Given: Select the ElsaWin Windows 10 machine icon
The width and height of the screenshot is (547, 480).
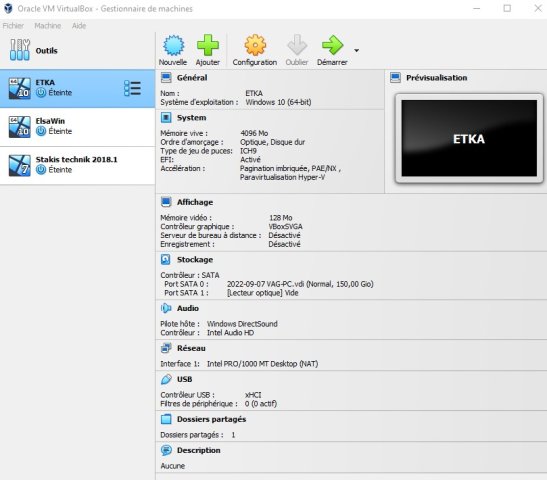Looking at the screenshot, I should pos(20,127).
